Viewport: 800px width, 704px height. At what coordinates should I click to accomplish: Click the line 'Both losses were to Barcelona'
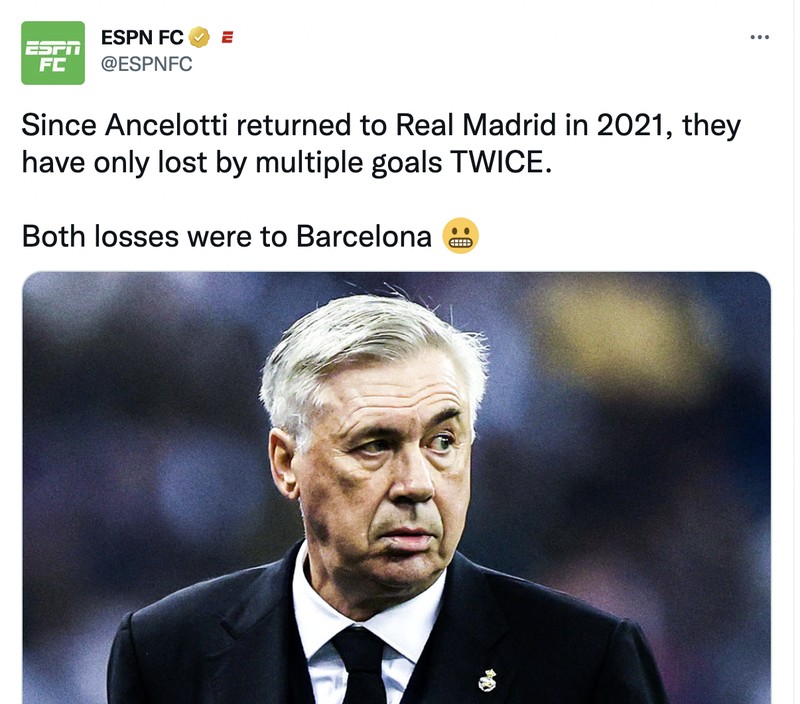[x=230, y=237]
